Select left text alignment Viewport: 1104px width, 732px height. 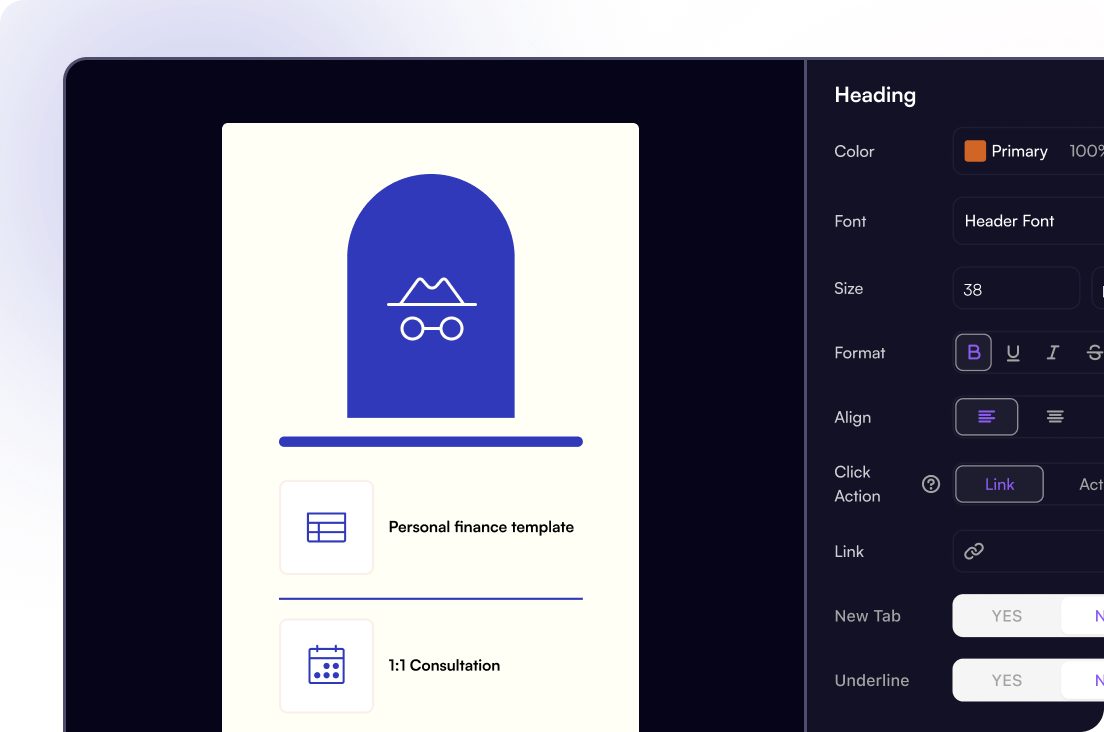[x=986, y=416]
